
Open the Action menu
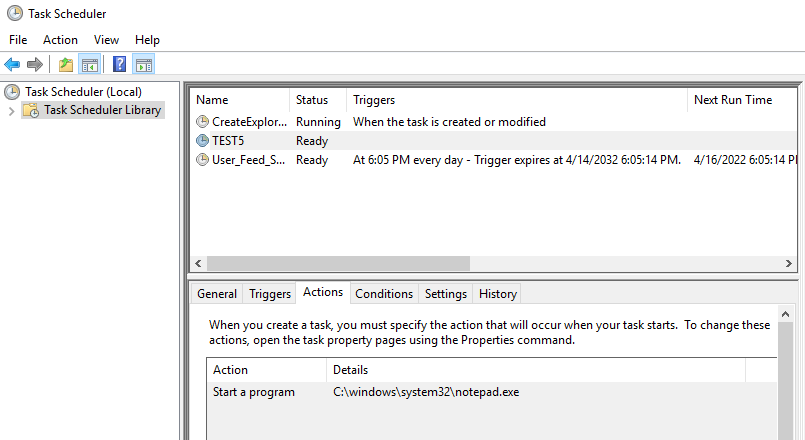60,40
